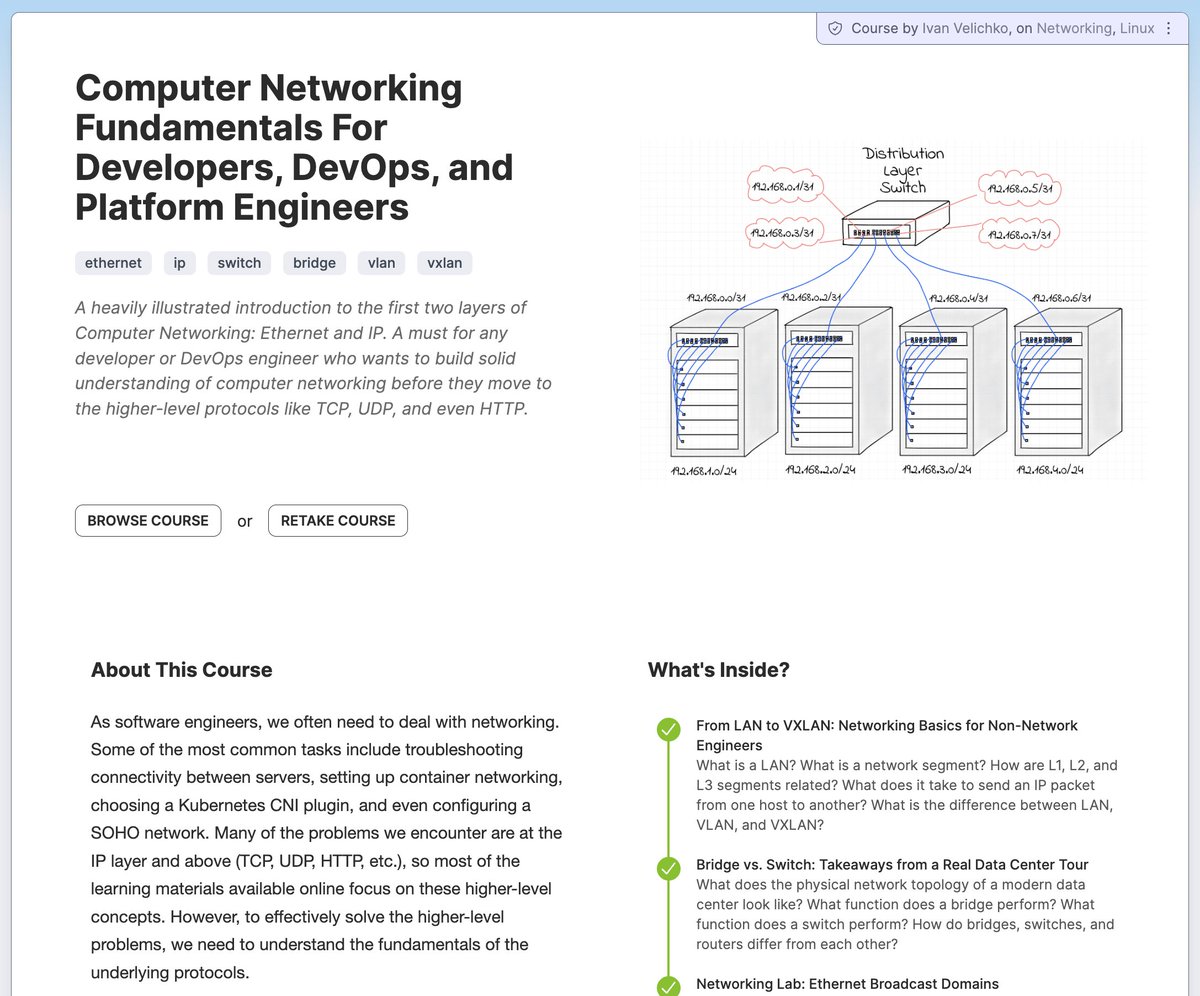Image resolution: width=1200 pixels, height=996 pixels.
Task: Click the italic course introduction paragraph
Action: 313,358
